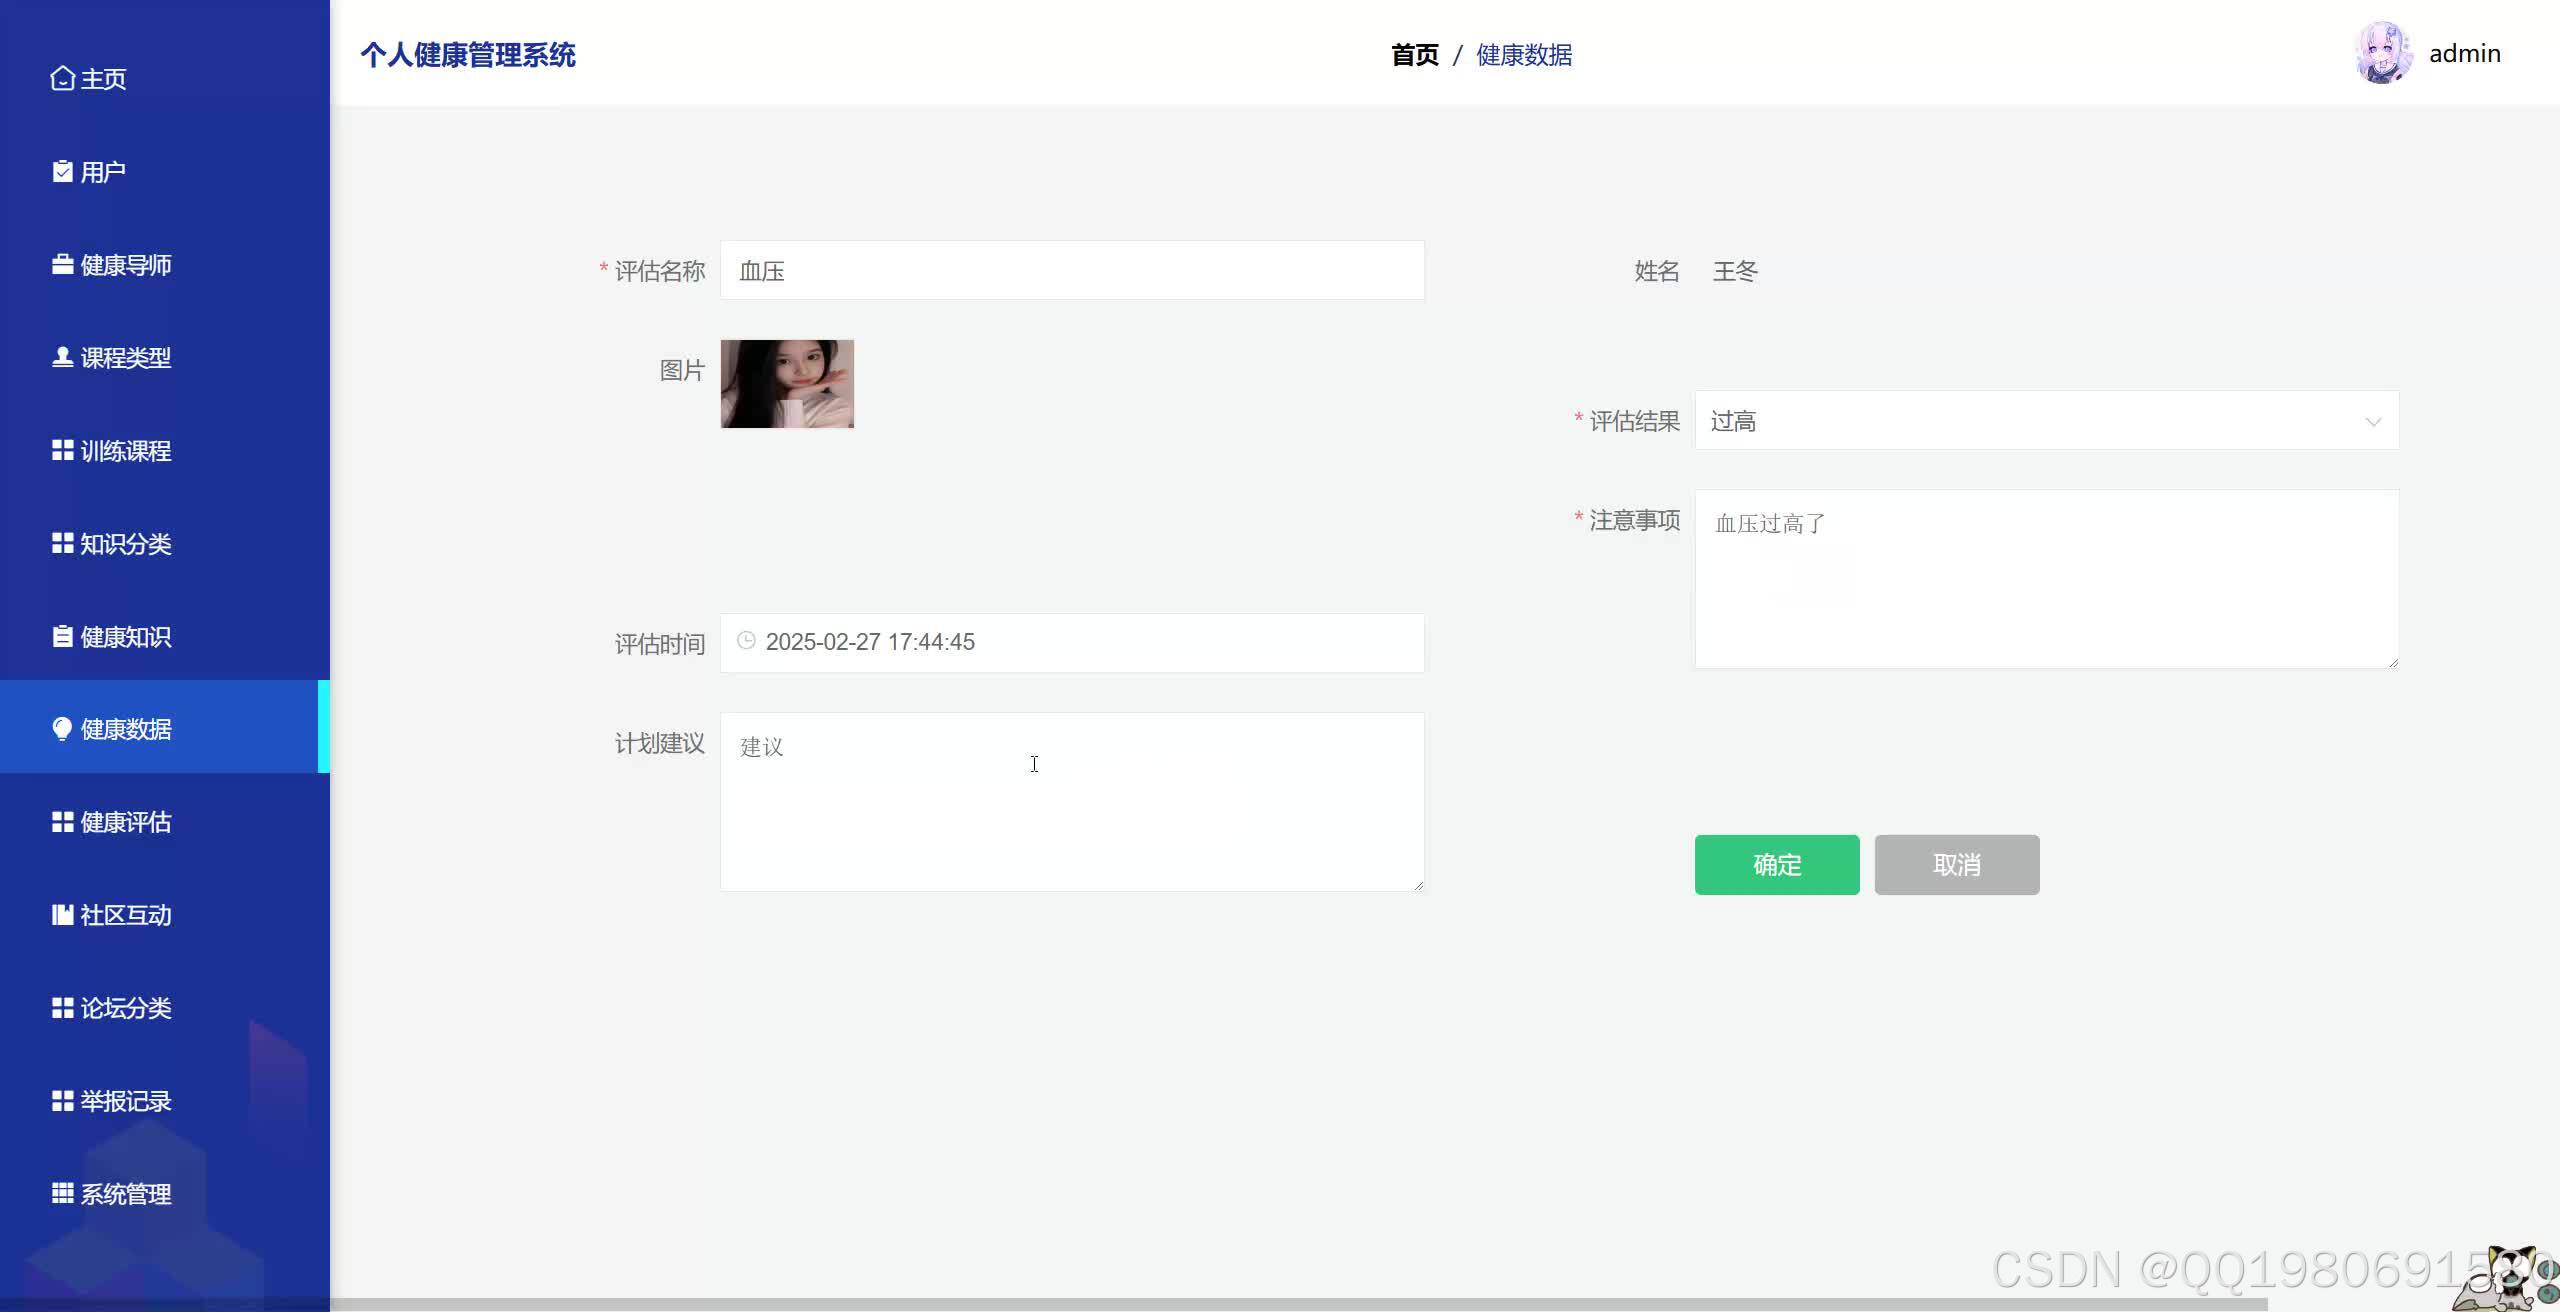
Task: Click the 取消 cancel button
Action: coord(1956,864)
